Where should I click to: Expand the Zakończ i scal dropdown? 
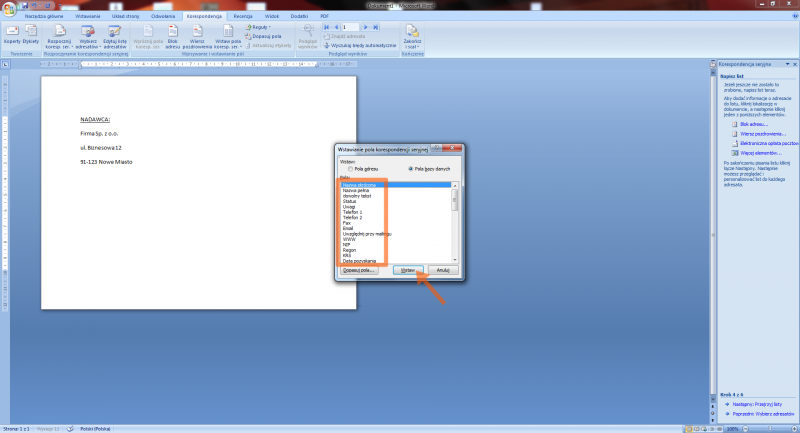[411, 38]
